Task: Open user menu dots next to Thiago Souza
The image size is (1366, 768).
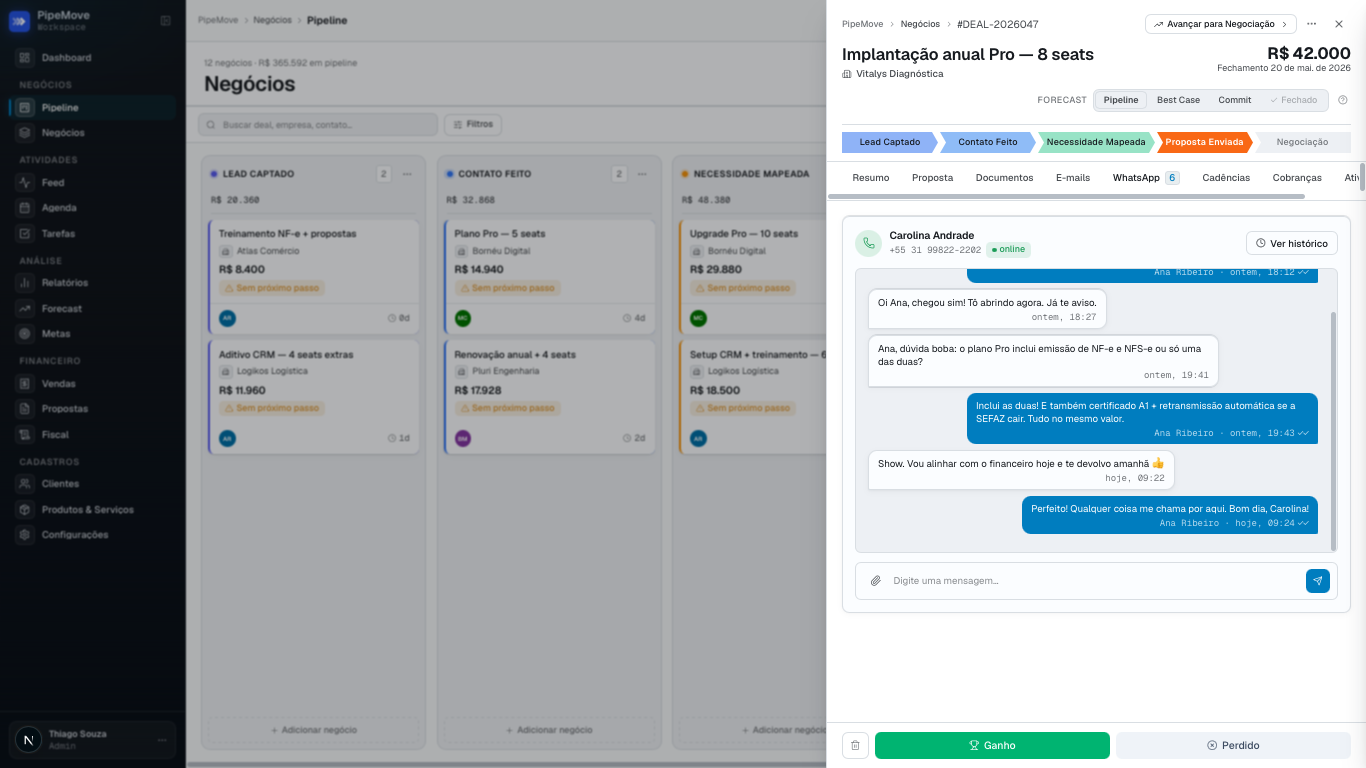Action: 162,740
